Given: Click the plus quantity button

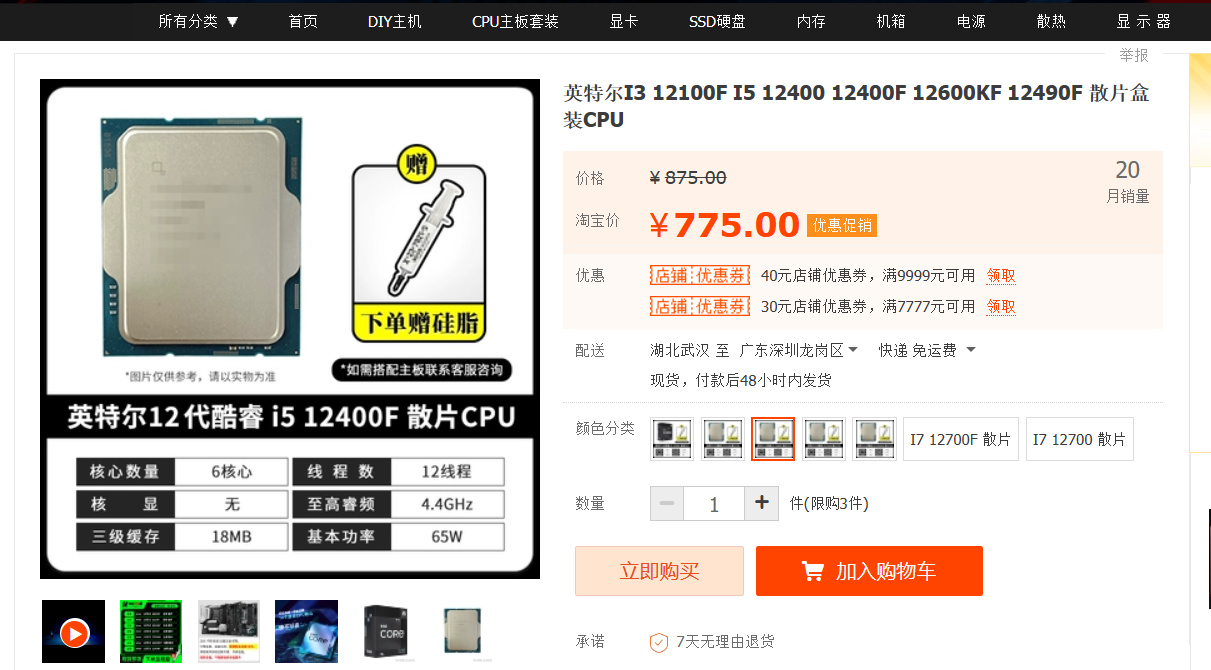Looking at the screenshot, I should [761, 503].
